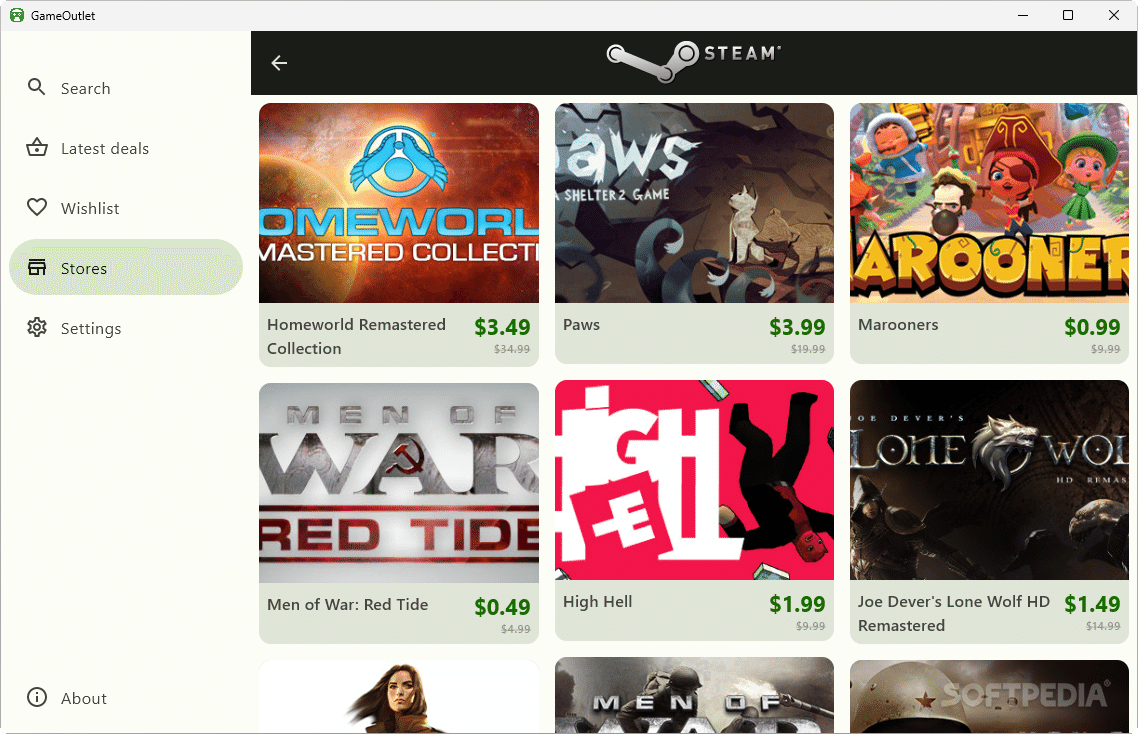Open the Settings page
This screenshot has width=1138, height=734.
pyautogui.click(x=126, y=328)
